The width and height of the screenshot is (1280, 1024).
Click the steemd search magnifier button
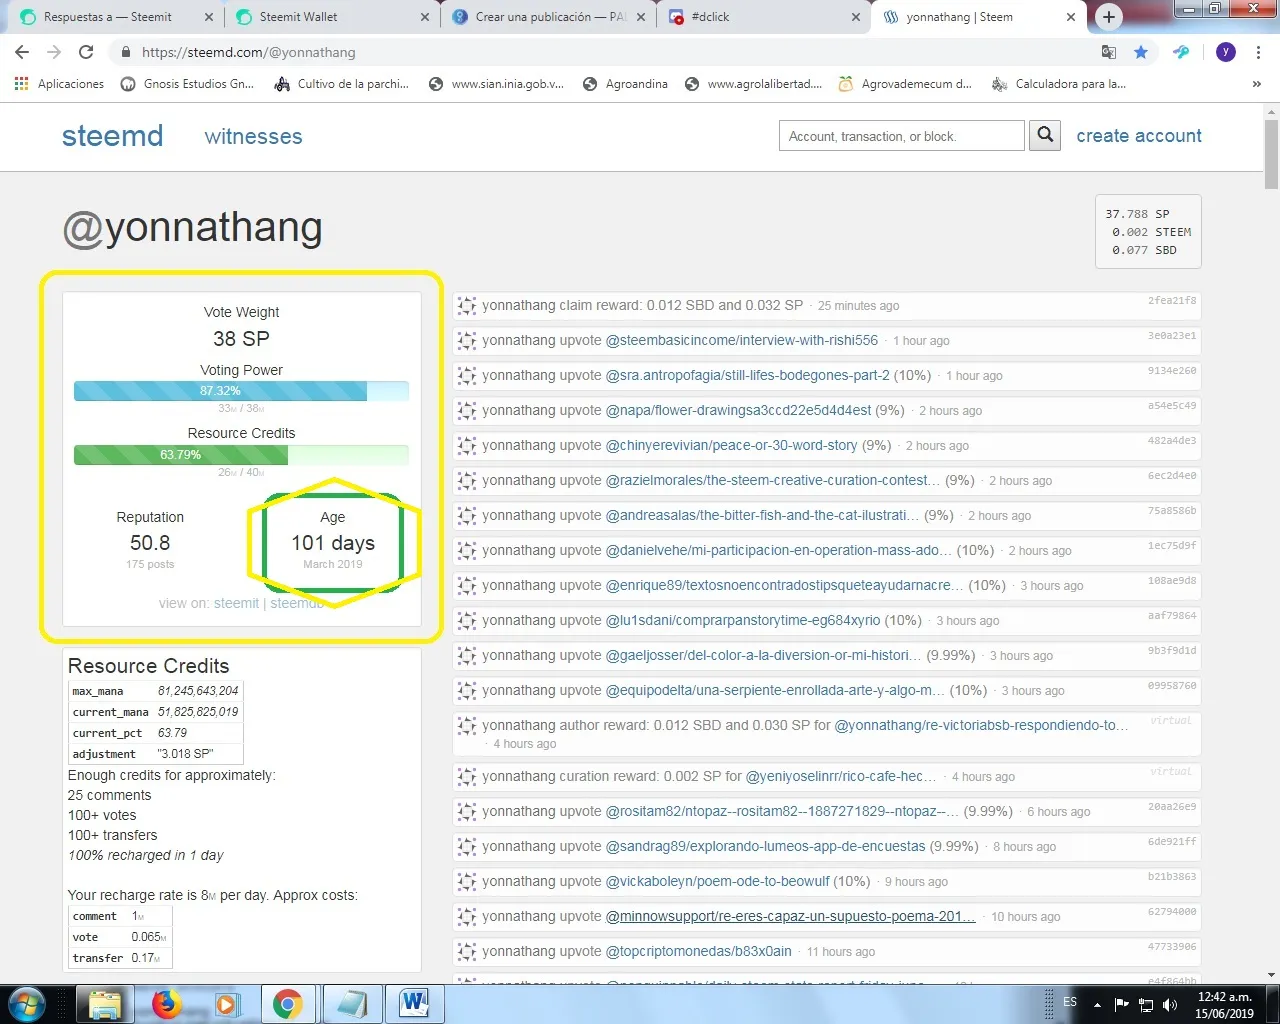coord(1045,135)
